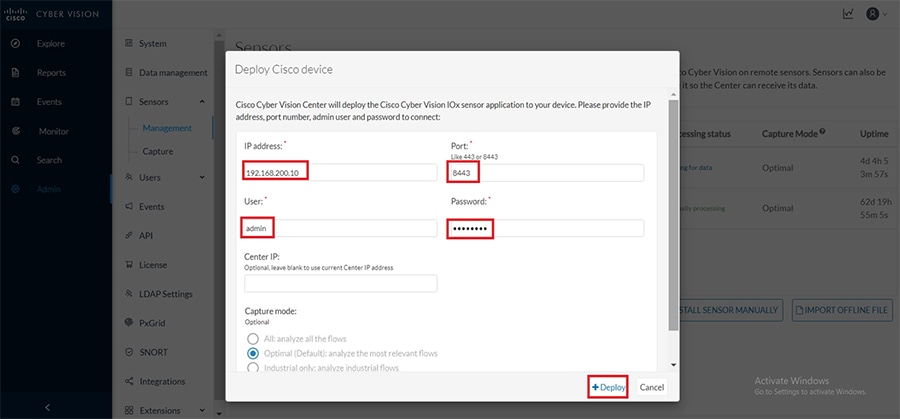Viewport: 900px width, 419px height.
Task: Click the SNORT shield icon
Action: (x=129, y=352)
